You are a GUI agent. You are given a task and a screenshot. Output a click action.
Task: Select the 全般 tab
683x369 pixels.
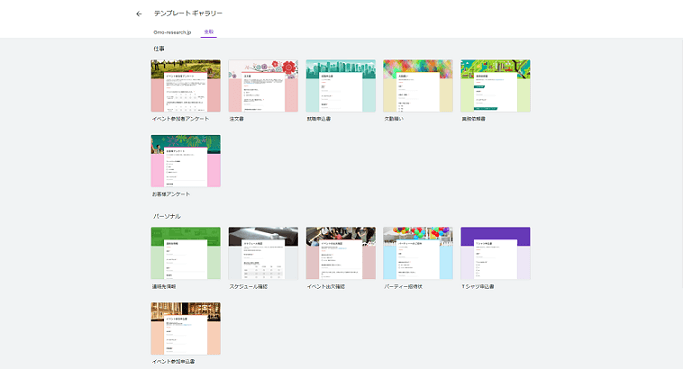point(209,32)
